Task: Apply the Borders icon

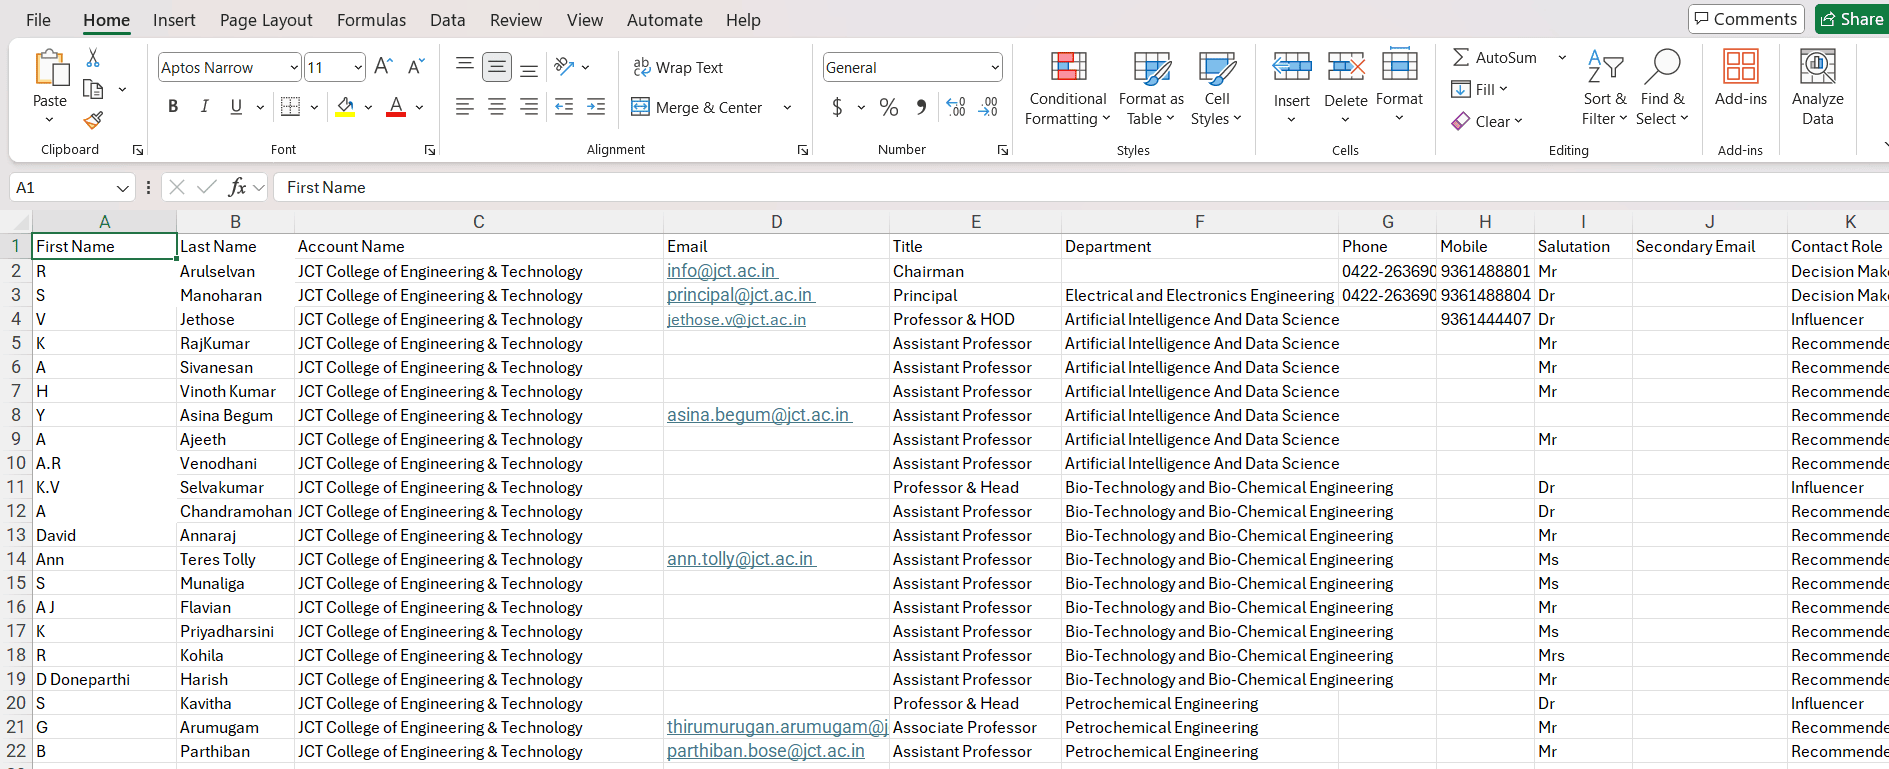Action: coord(291,106)
